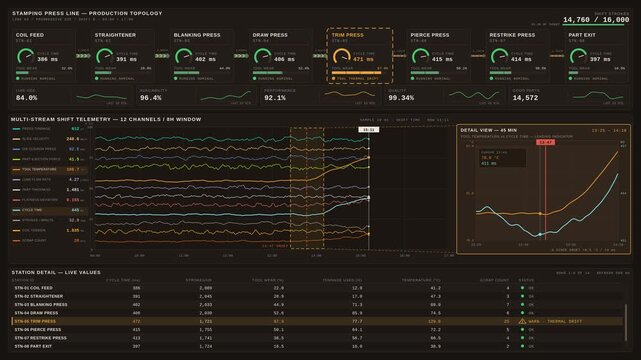Screen dimensions: 641x360
Task: Toggle the highlighted Tool Temperature channel
Action: [x=49, y=169]
